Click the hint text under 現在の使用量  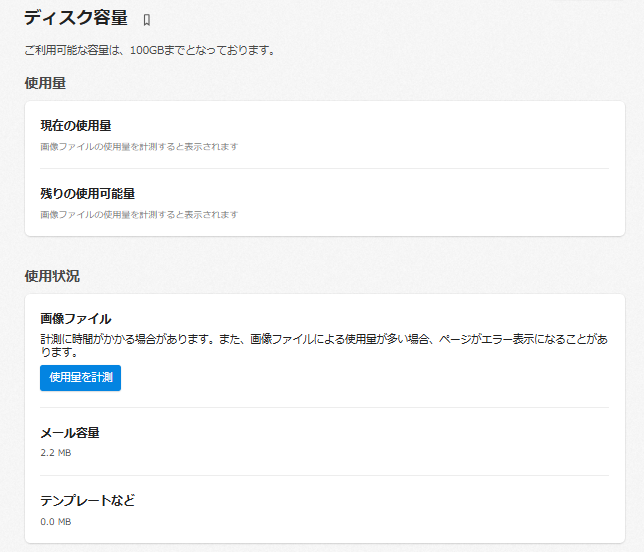click(139, 147)
